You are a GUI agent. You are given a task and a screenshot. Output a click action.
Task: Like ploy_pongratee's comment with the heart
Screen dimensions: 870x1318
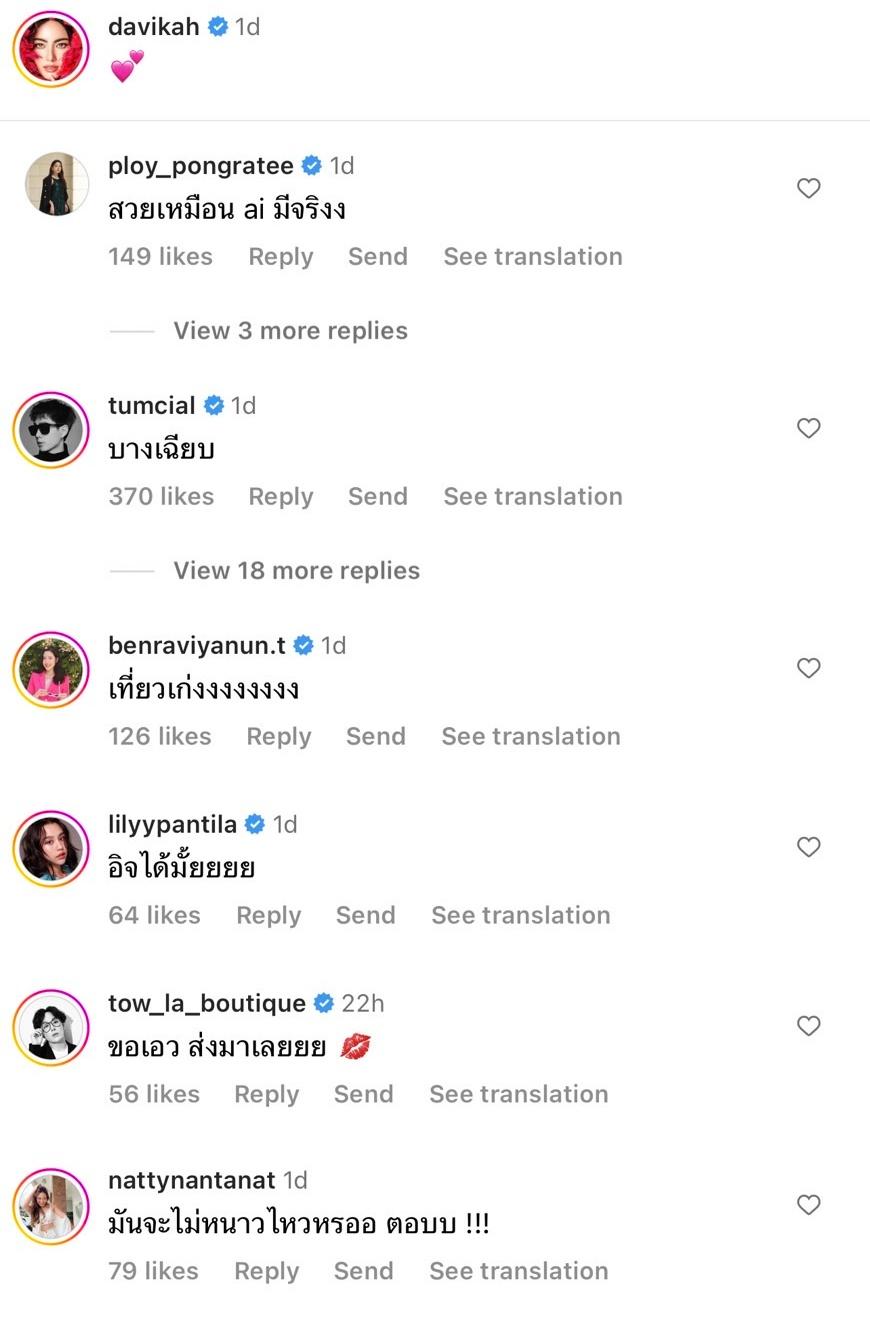click(x=808, y=188)
